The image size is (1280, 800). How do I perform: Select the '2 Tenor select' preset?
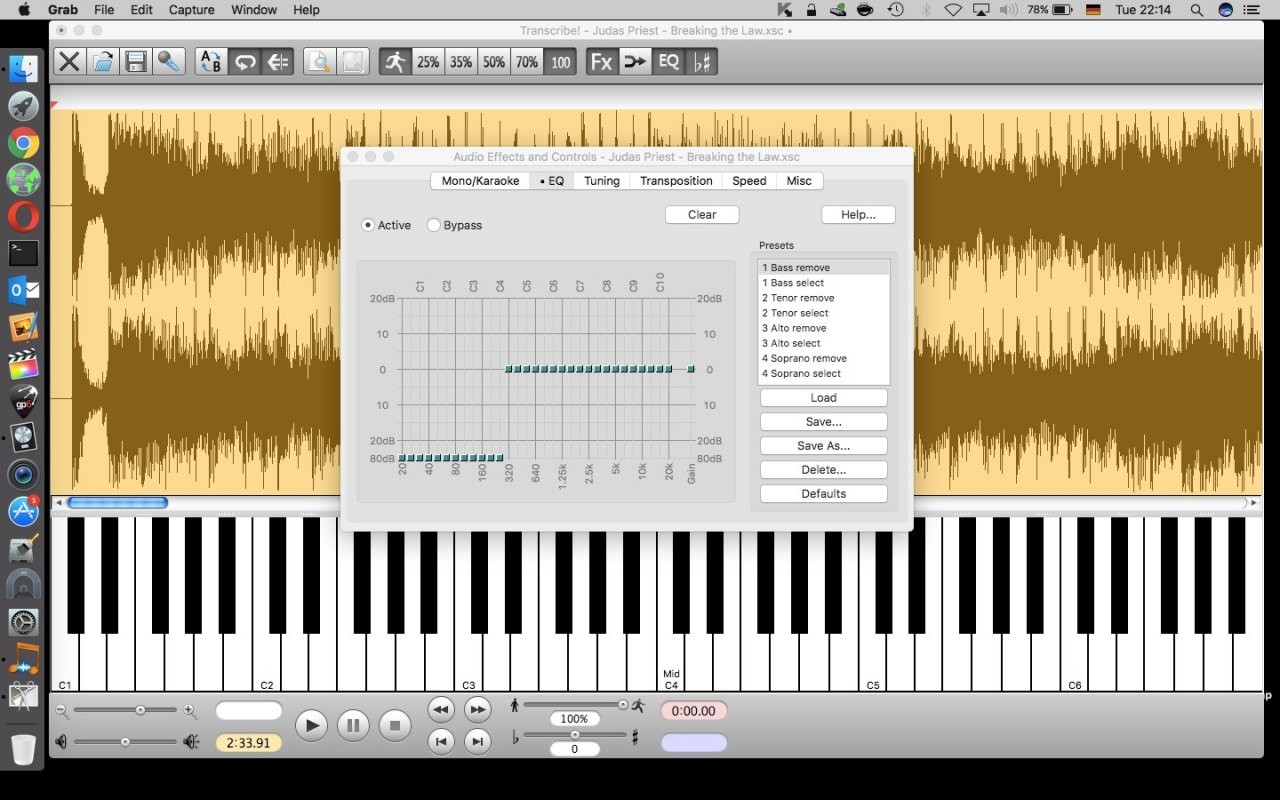(824, 313)
